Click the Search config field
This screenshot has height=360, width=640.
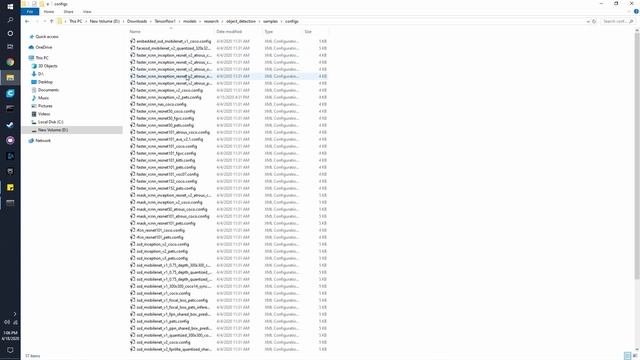pos(617,21)
